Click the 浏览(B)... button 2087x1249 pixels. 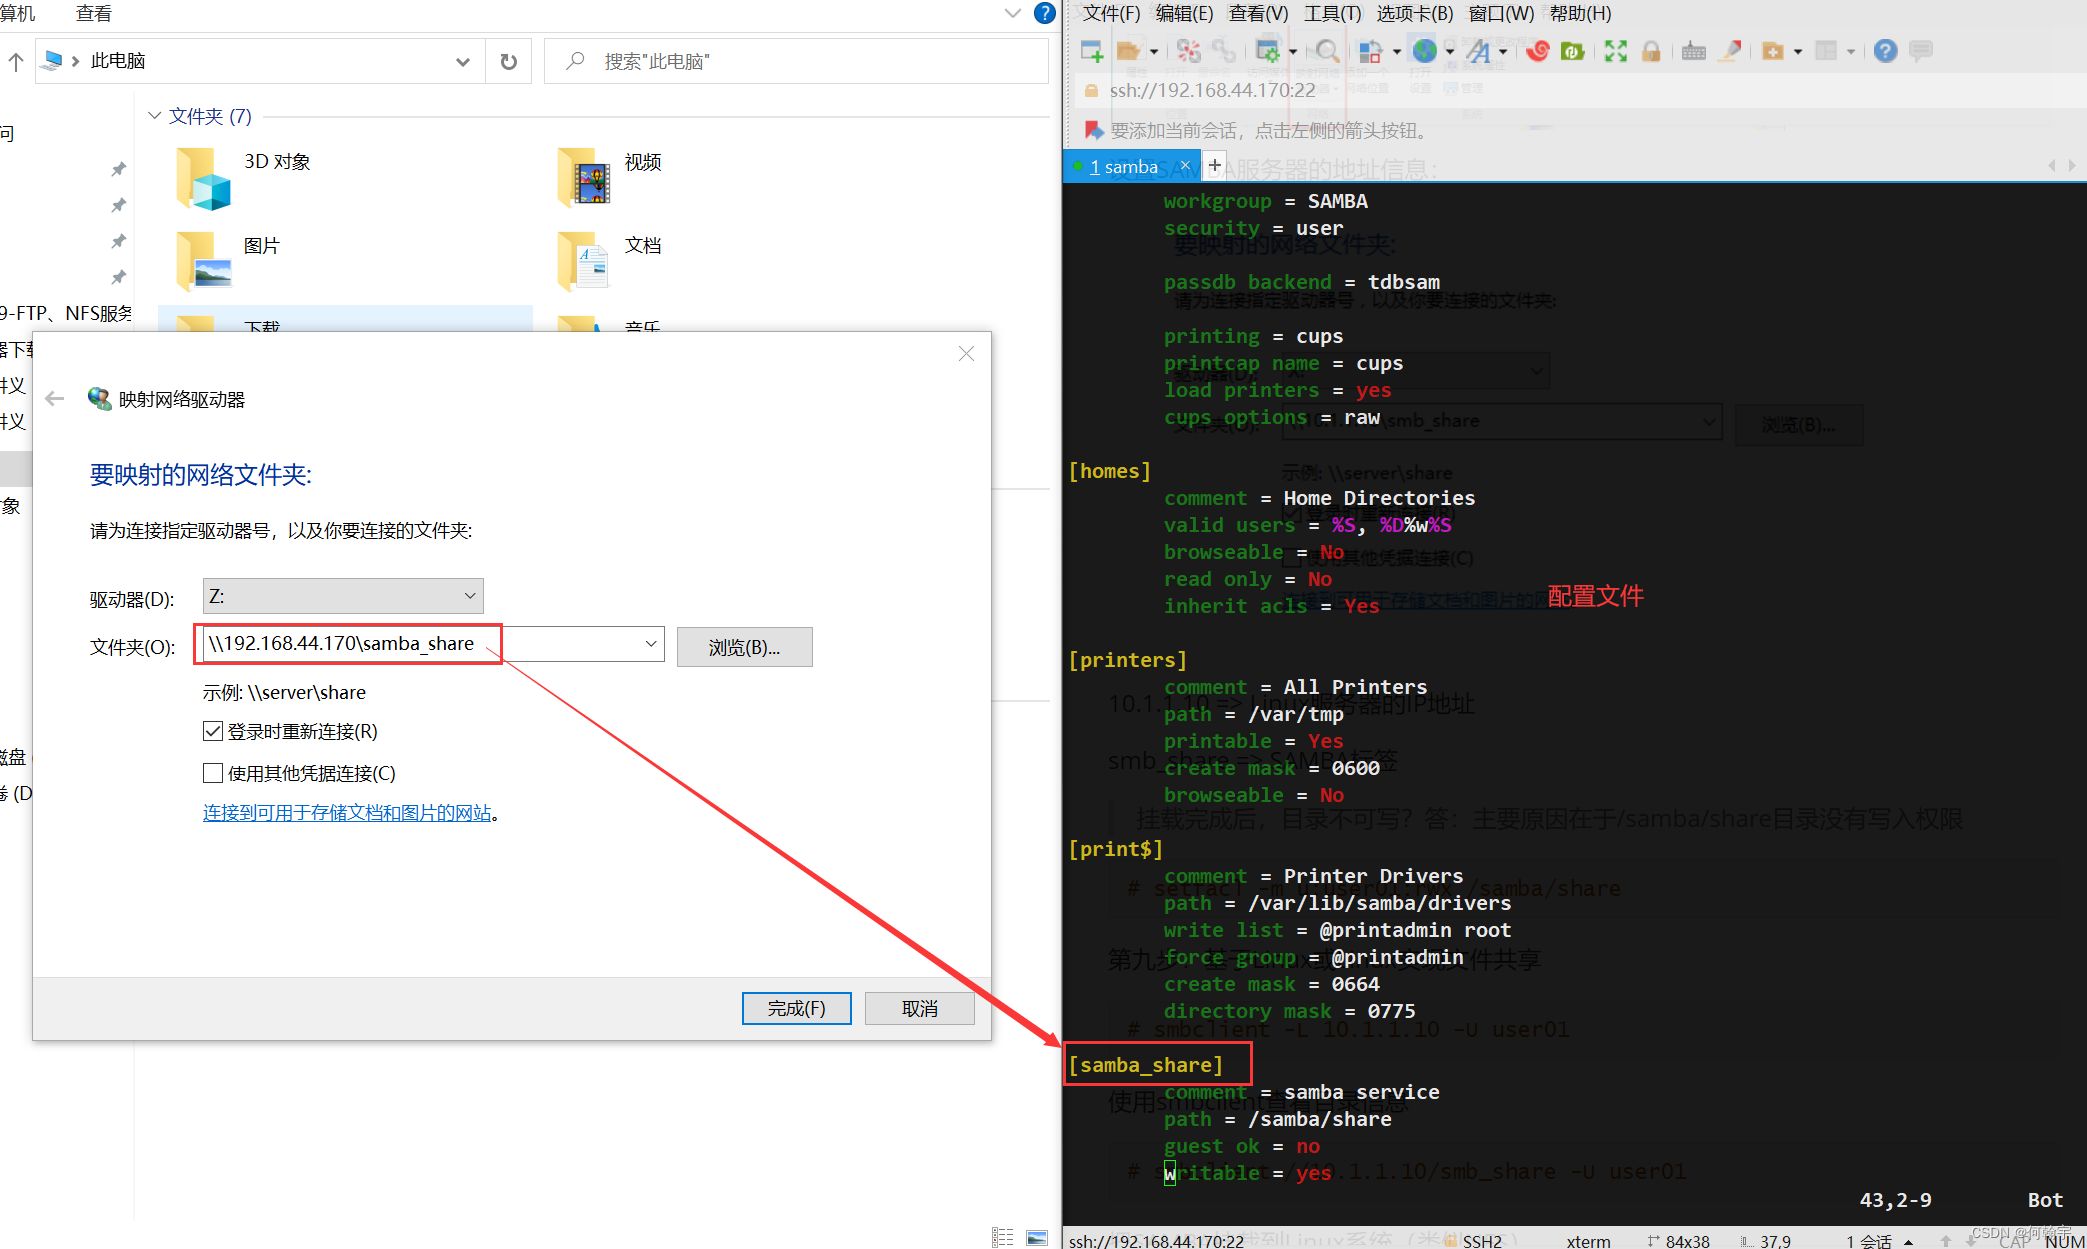744,647
